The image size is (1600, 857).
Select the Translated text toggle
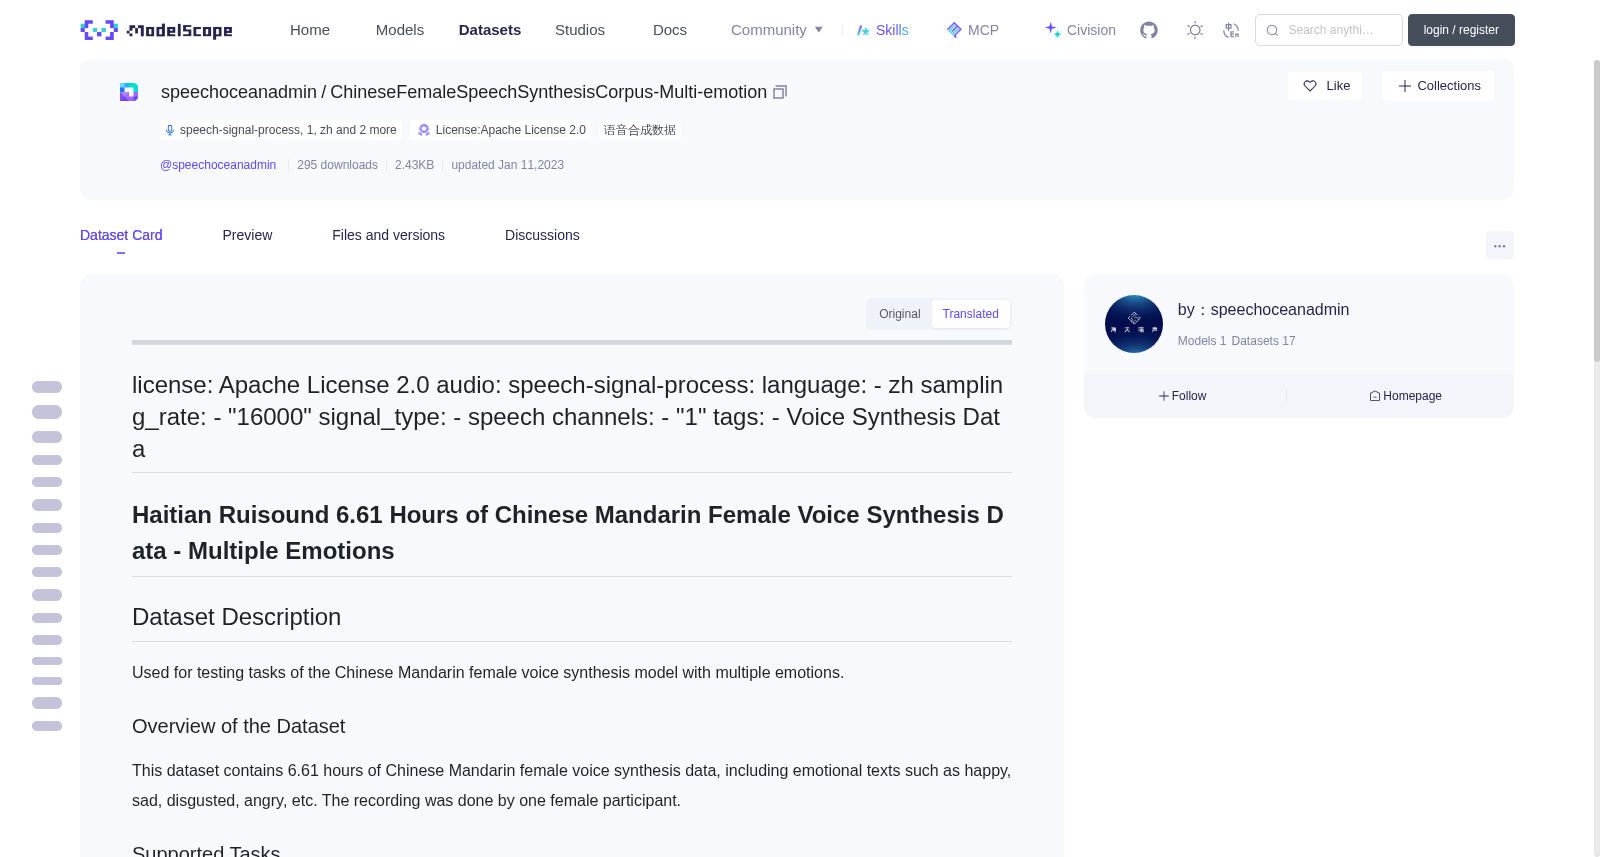[x=970, y=314]
